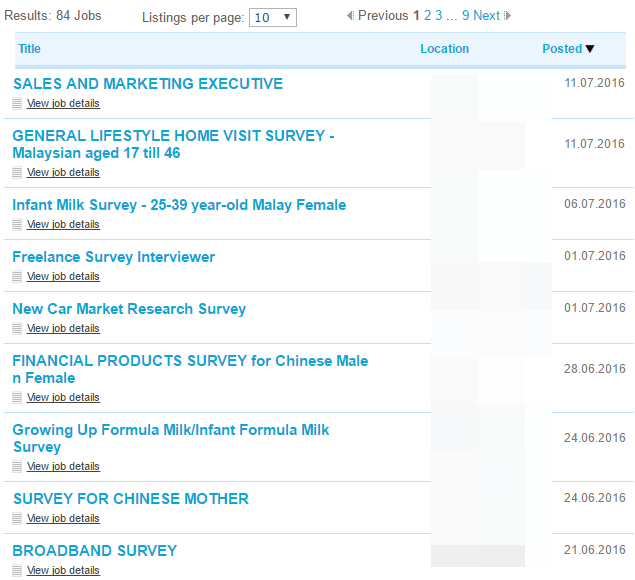Toggle the Posted sort direction arrow

tap(590, 49)
